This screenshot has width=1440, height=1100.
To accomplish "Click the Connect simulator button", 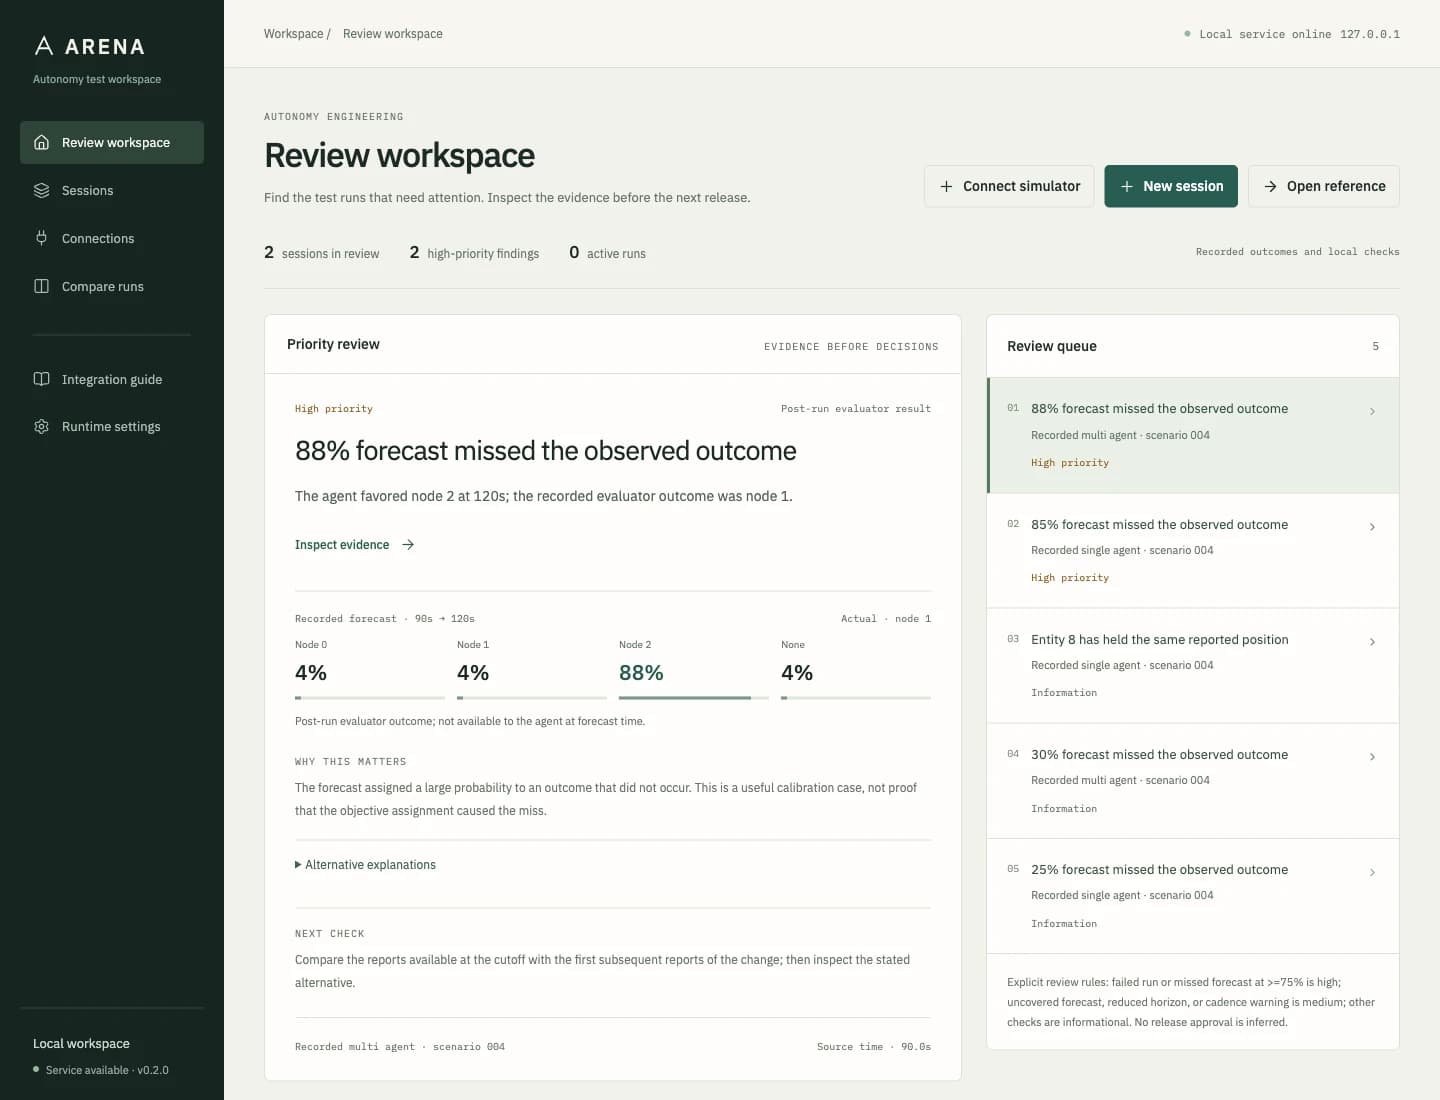I will pos(1009,186).
